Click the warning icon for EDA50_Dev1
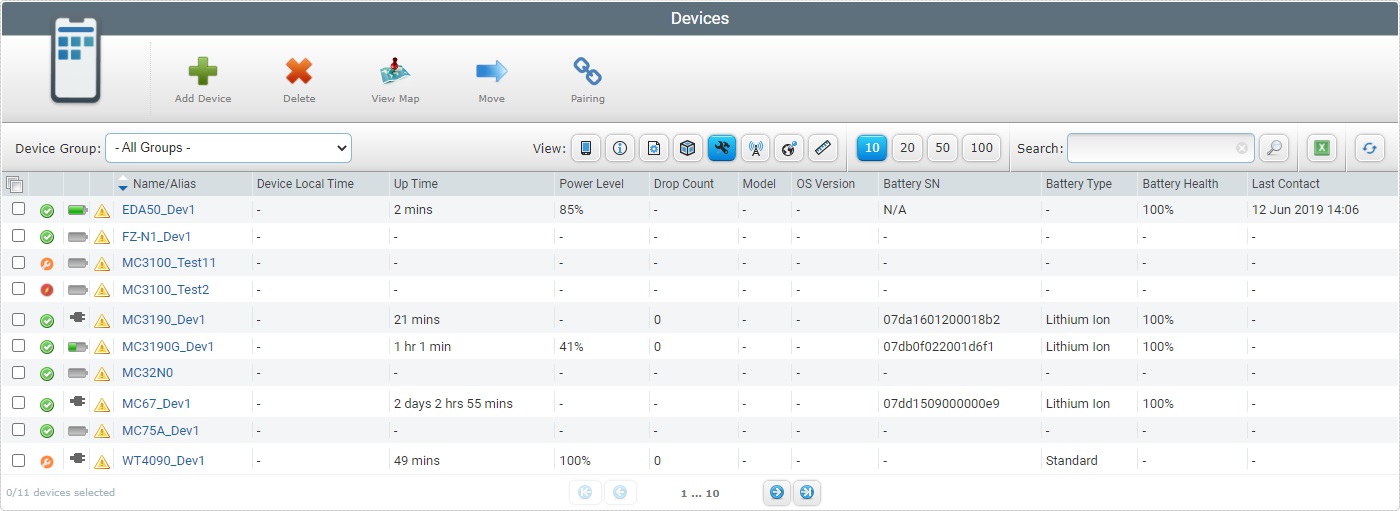This screenshot has height=511, width=1400. pos(102,211)
